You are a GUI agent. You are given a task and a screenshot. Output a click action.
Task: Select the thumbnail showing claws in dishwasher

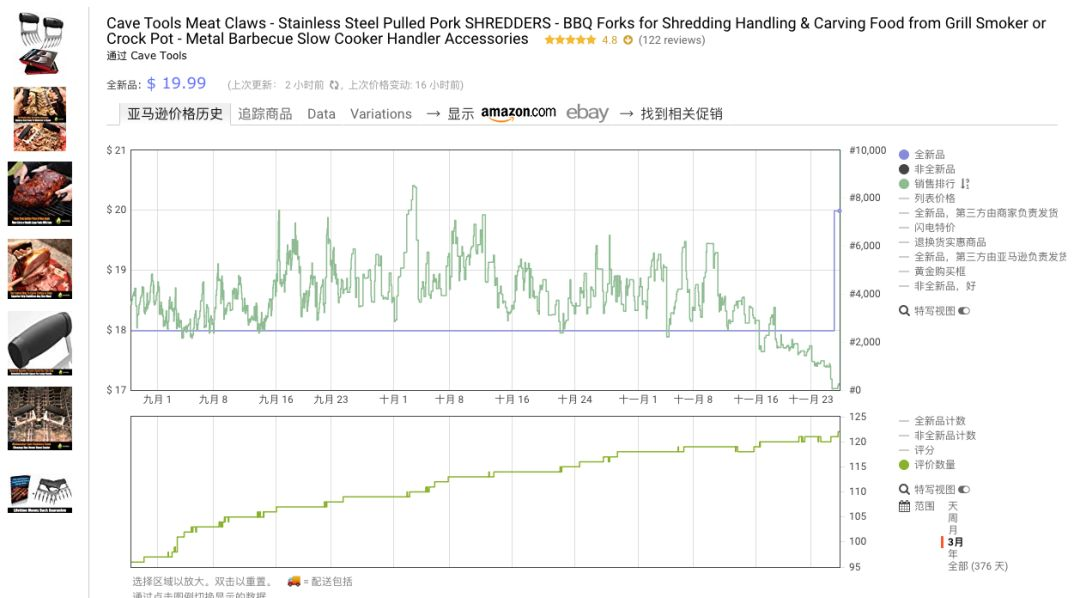40,418
